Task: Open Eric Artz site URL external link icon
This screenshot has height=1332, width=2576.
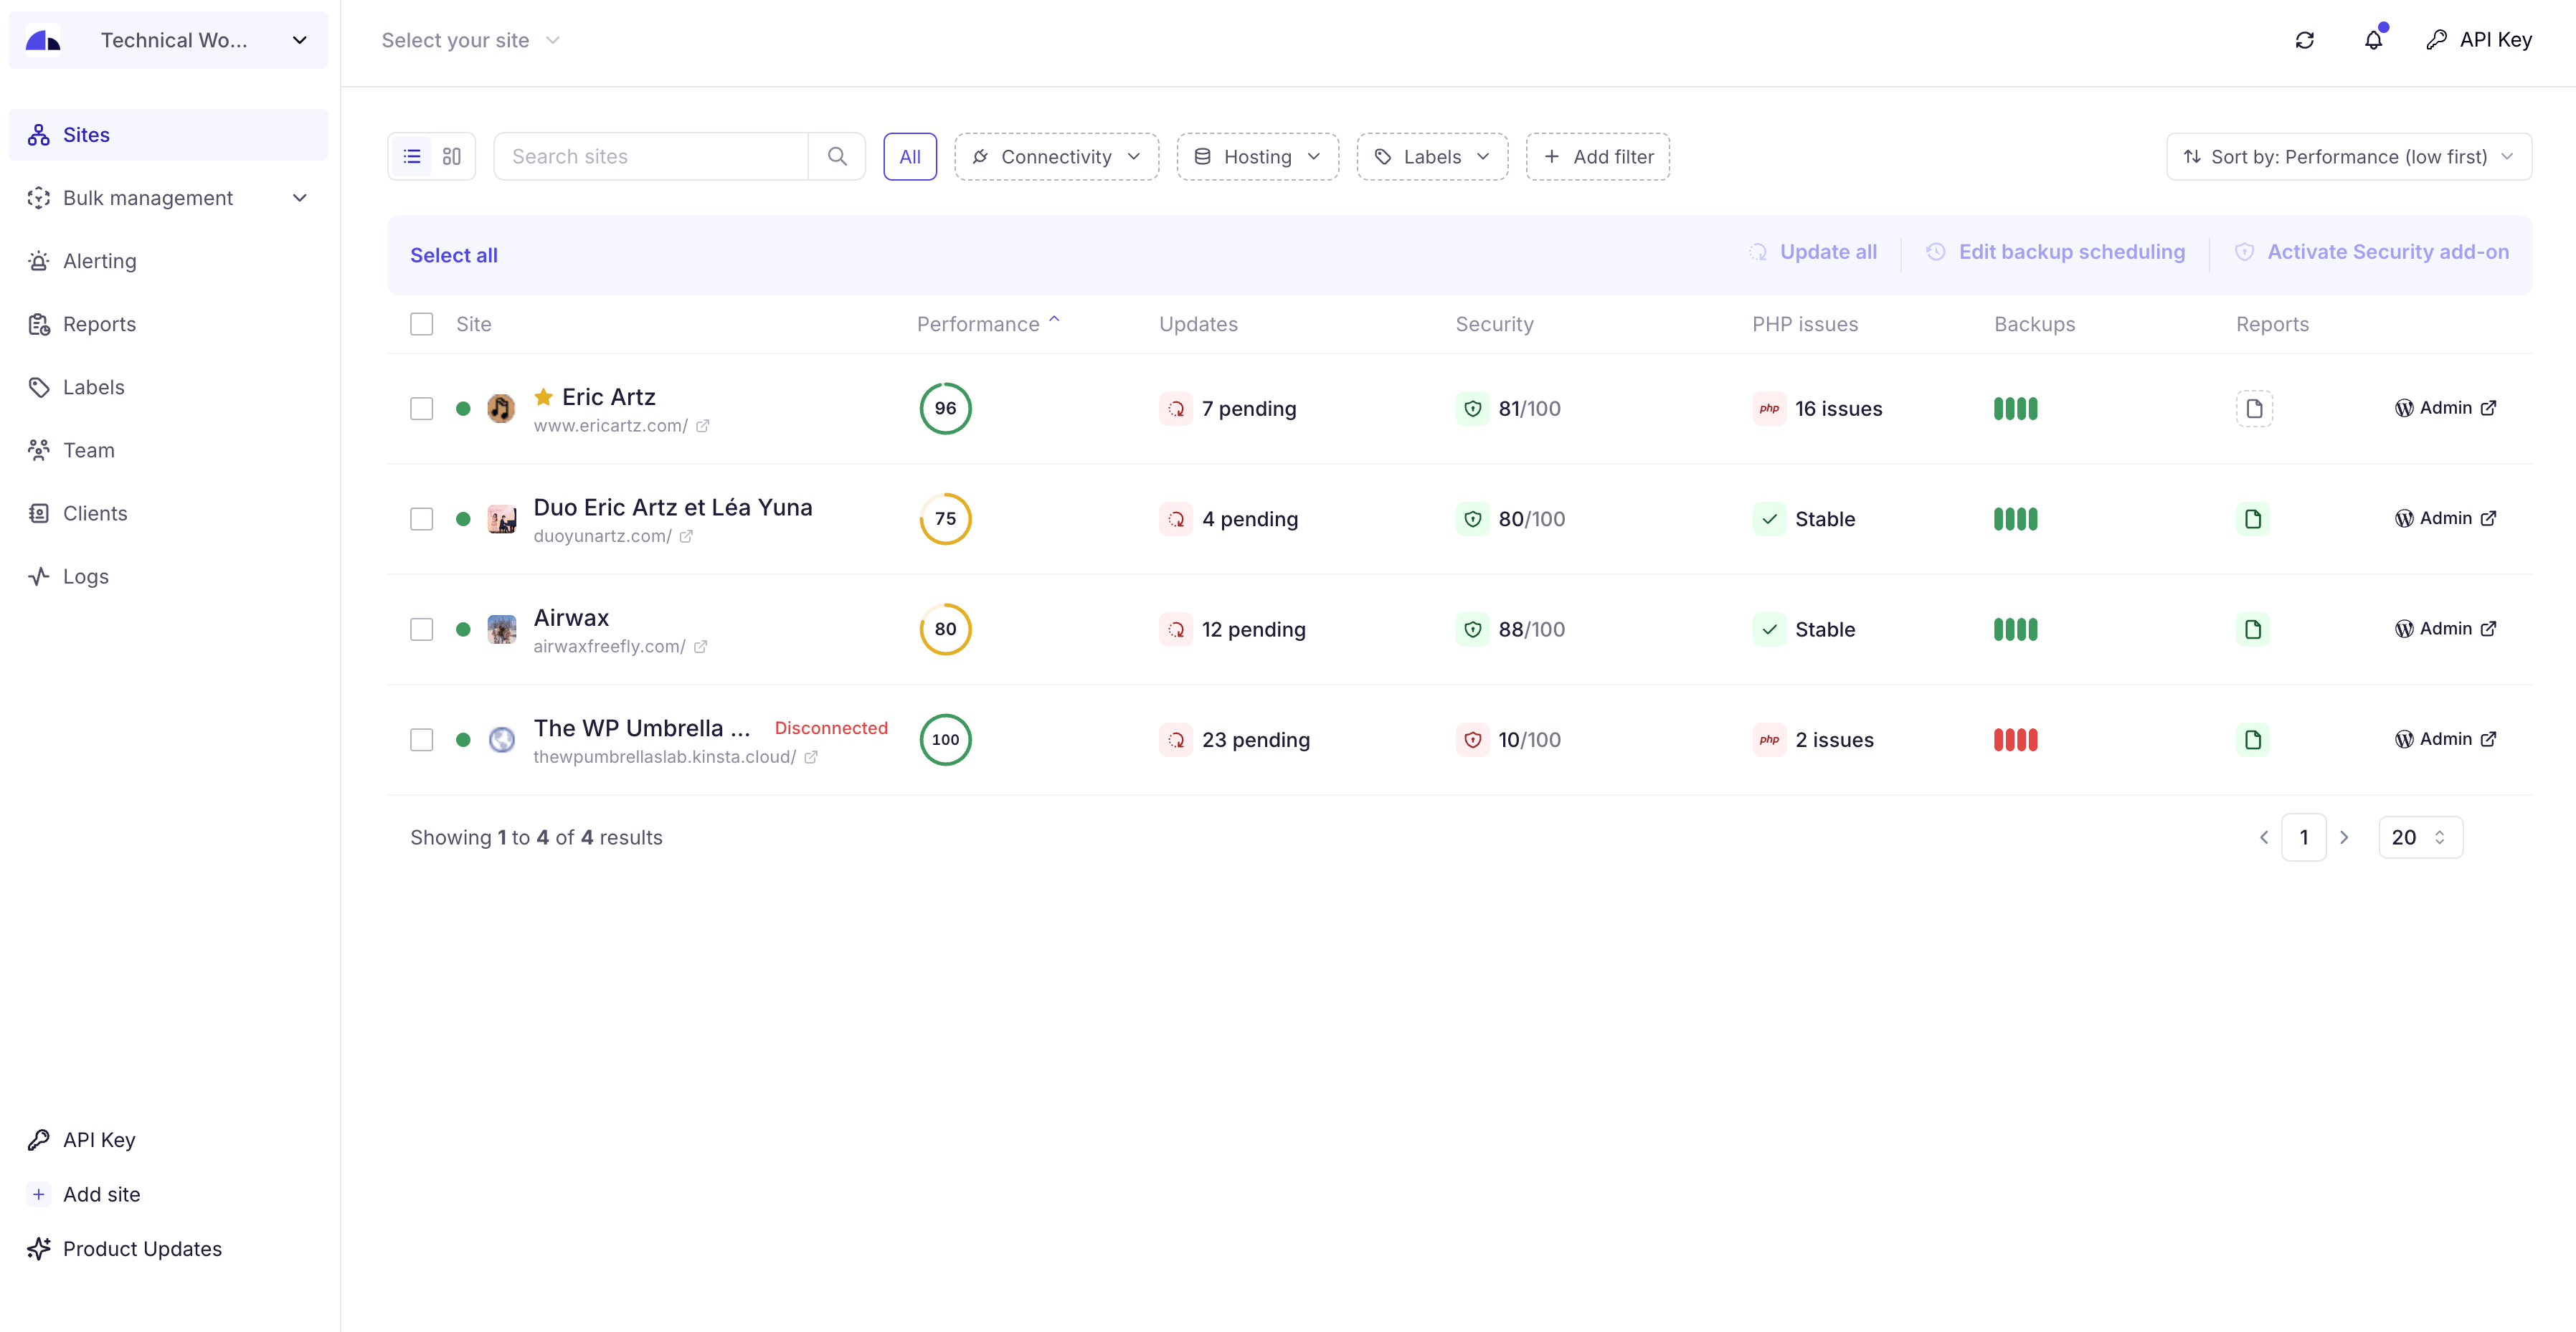Action: (x=703, y=426)
